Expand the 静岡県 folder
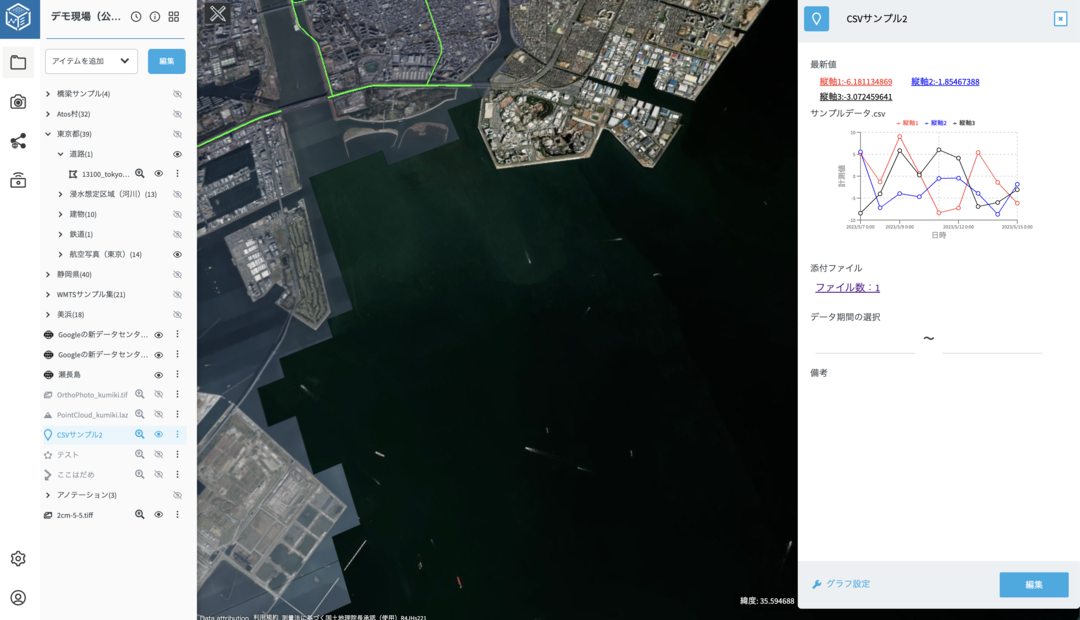Image resolution: width=1080 pixels, height=620 pixels. [48, 274]
